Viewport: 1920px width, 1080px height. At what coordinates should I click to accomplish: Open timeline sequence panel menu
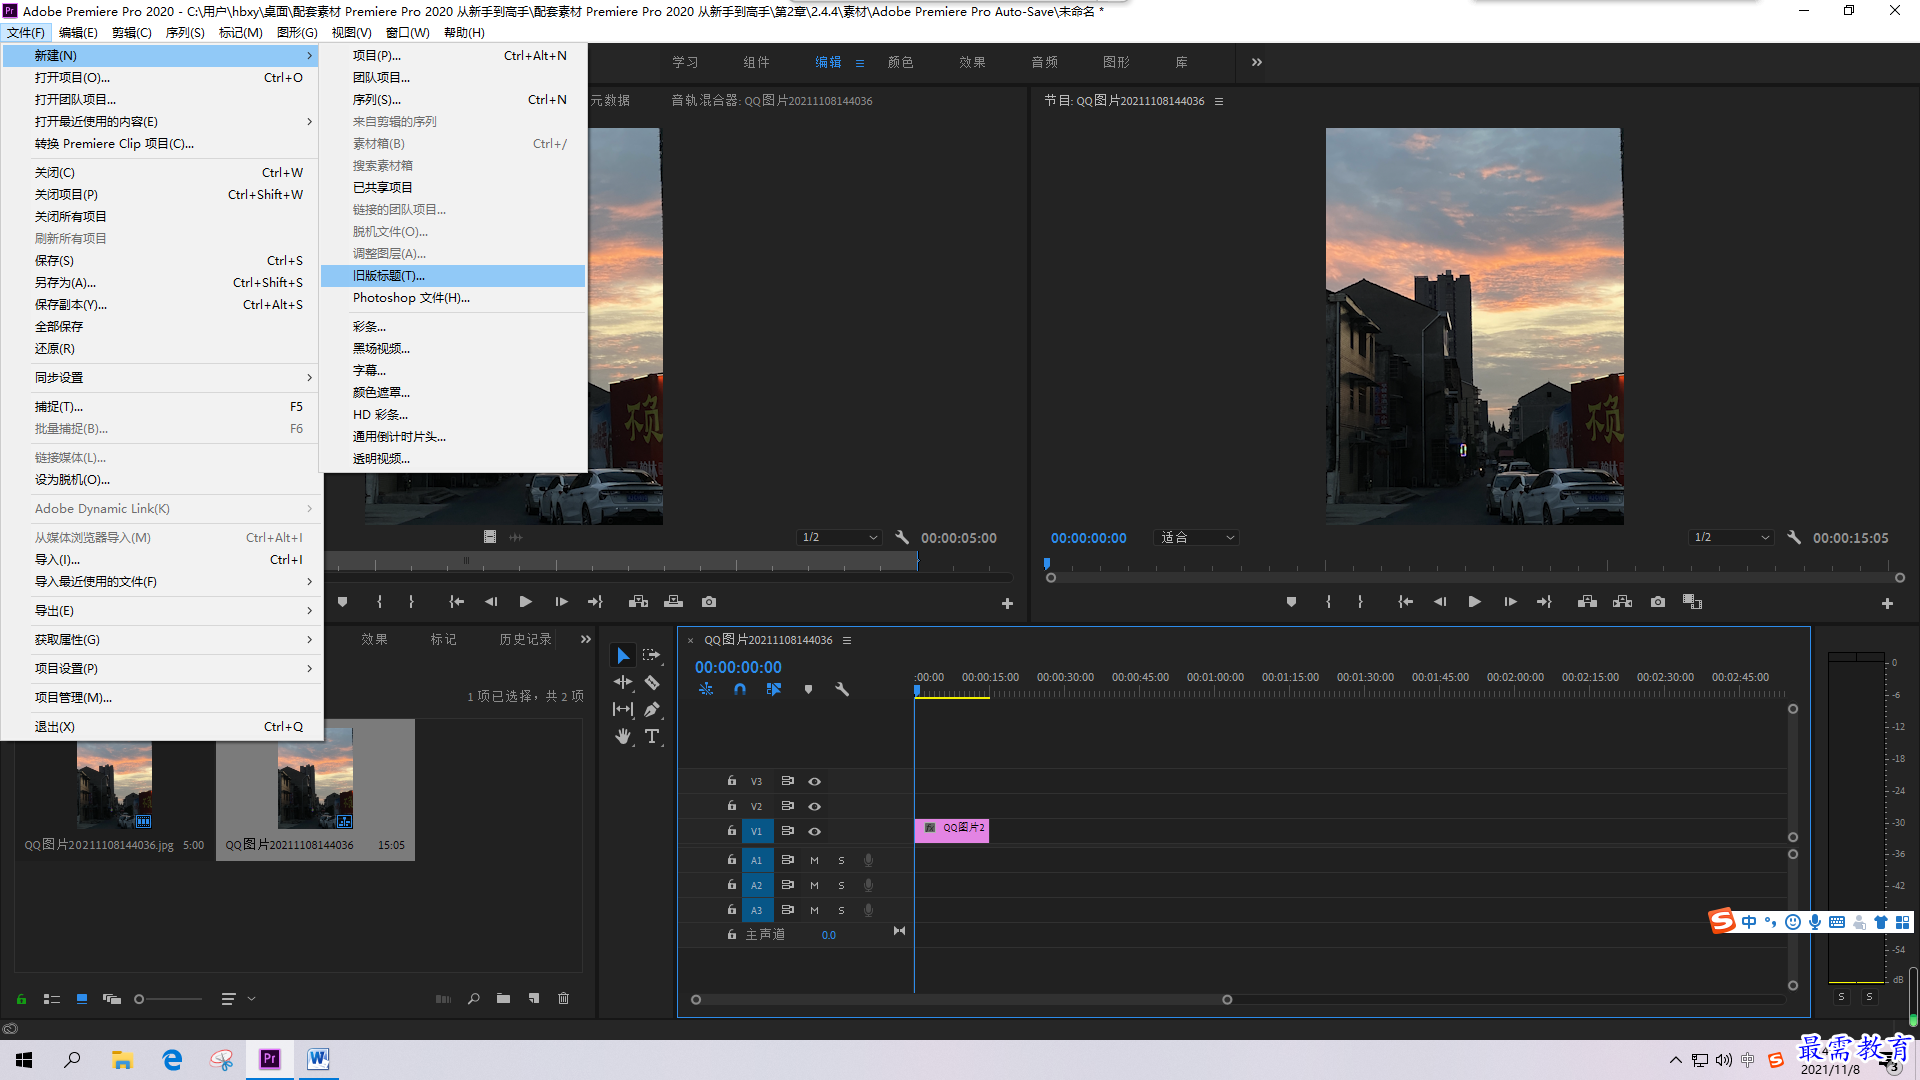pyautogui.click(x=847, y=640)
